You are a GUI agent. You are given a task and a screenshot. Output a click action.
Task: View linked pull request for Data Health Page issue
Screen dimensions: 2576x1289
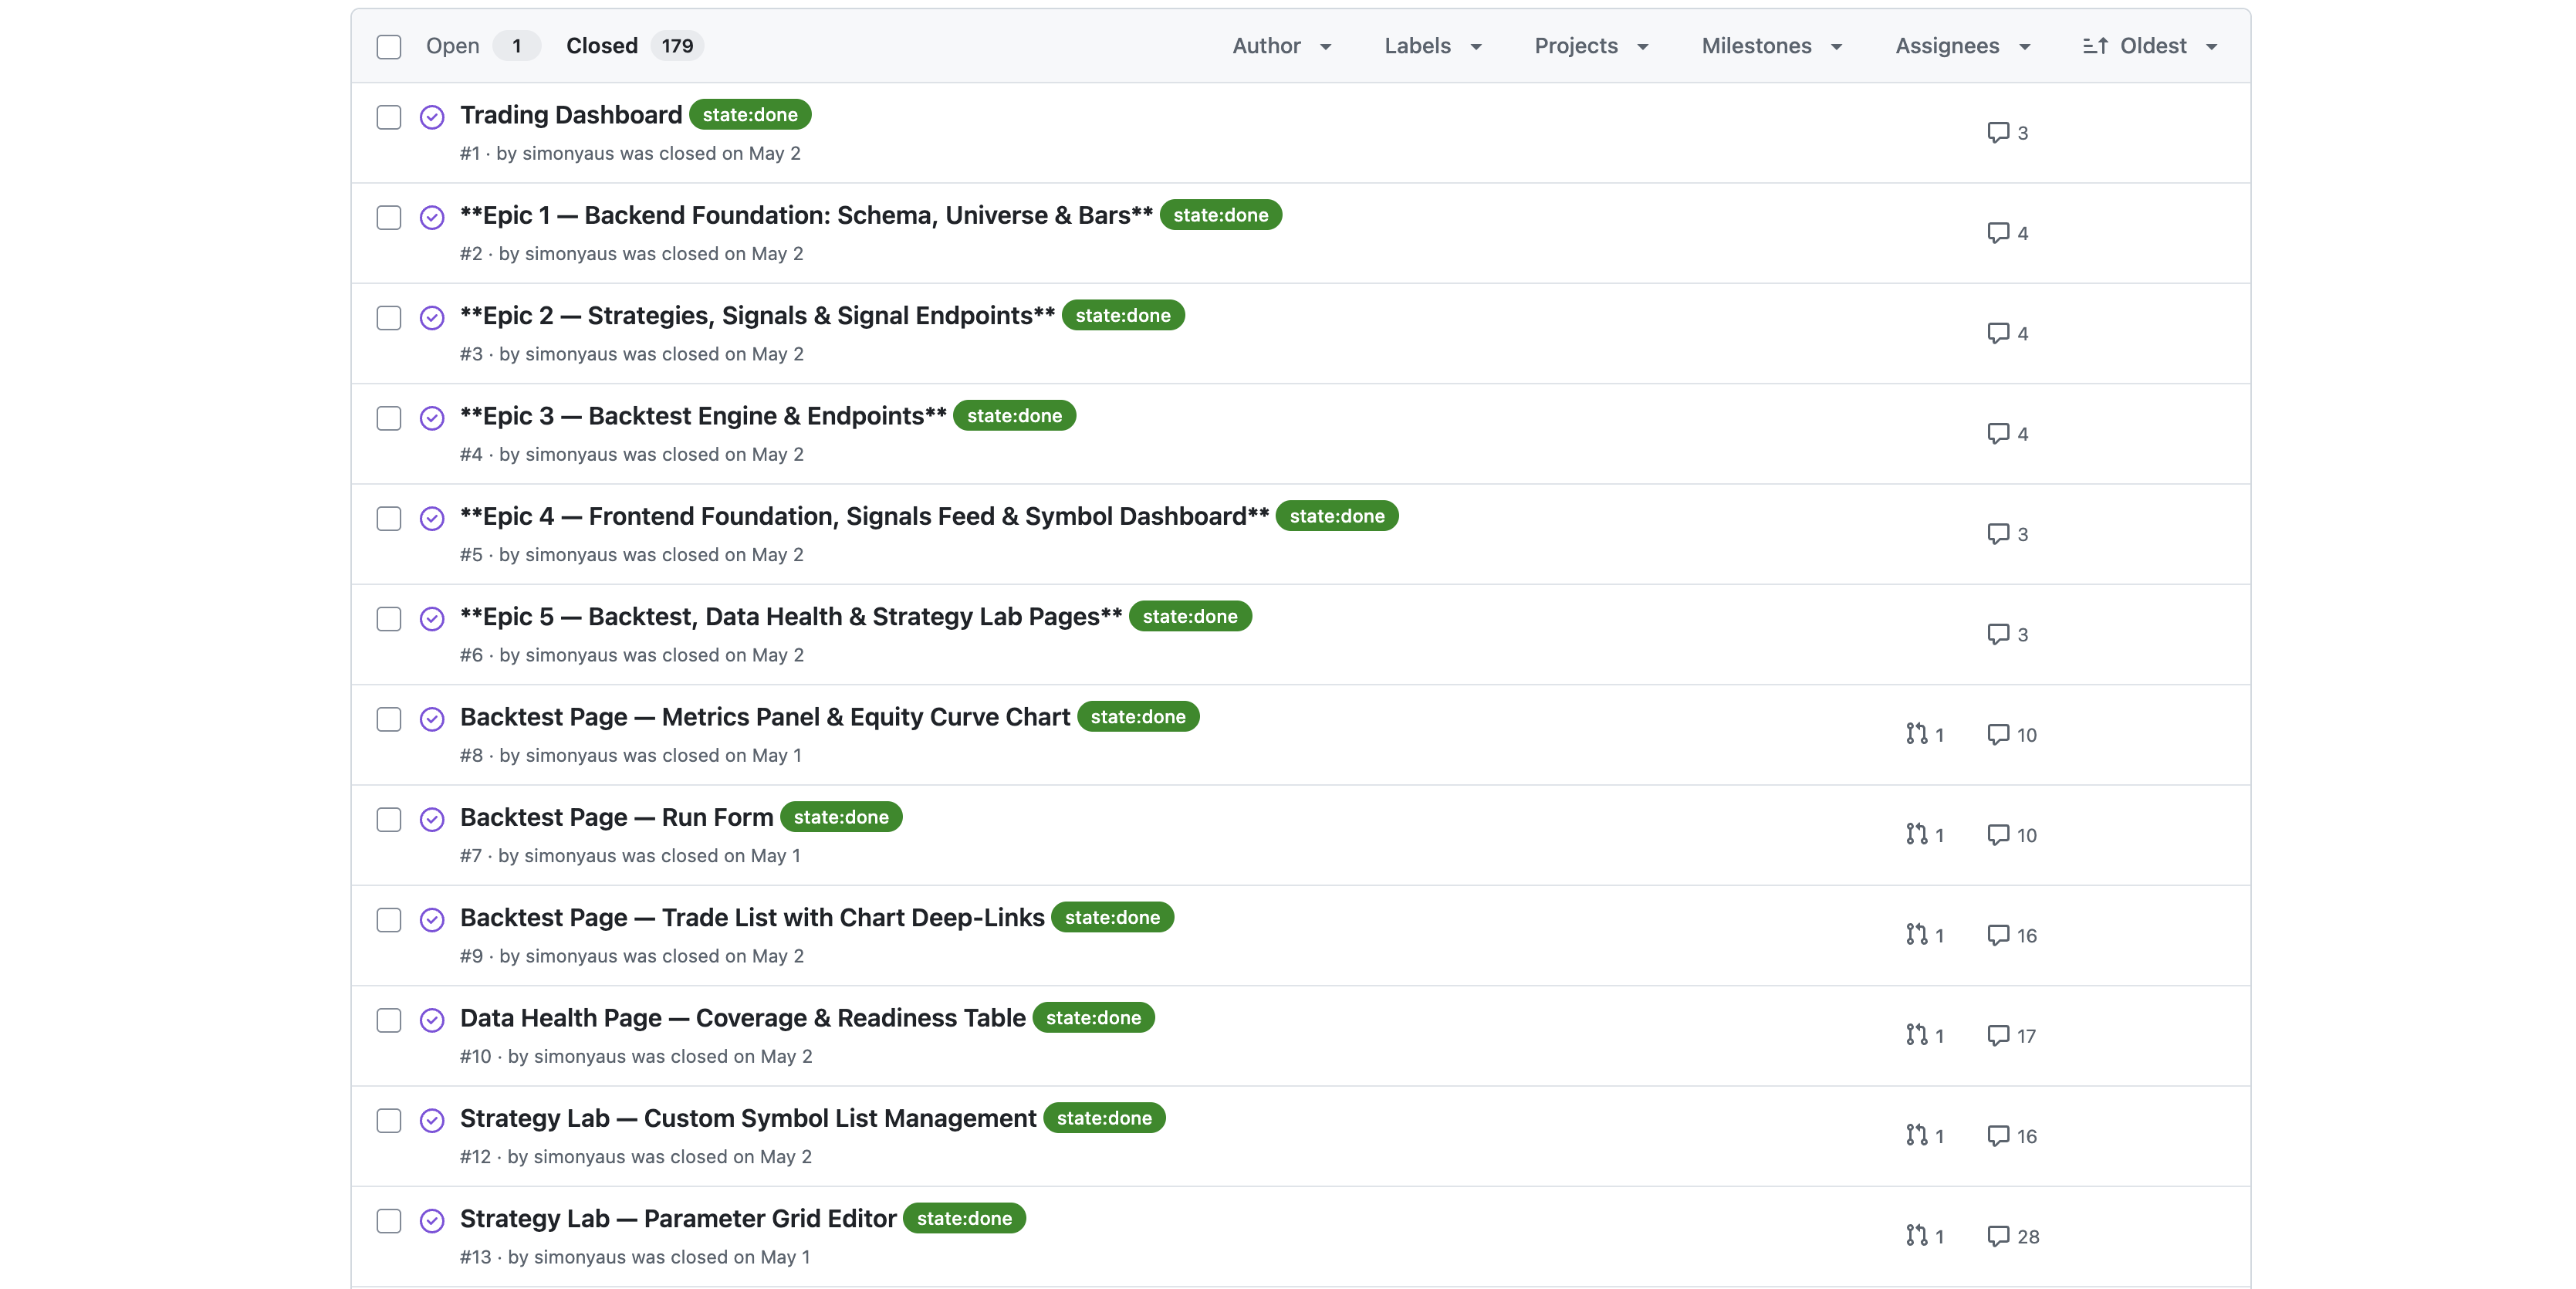[1925, 1036]
